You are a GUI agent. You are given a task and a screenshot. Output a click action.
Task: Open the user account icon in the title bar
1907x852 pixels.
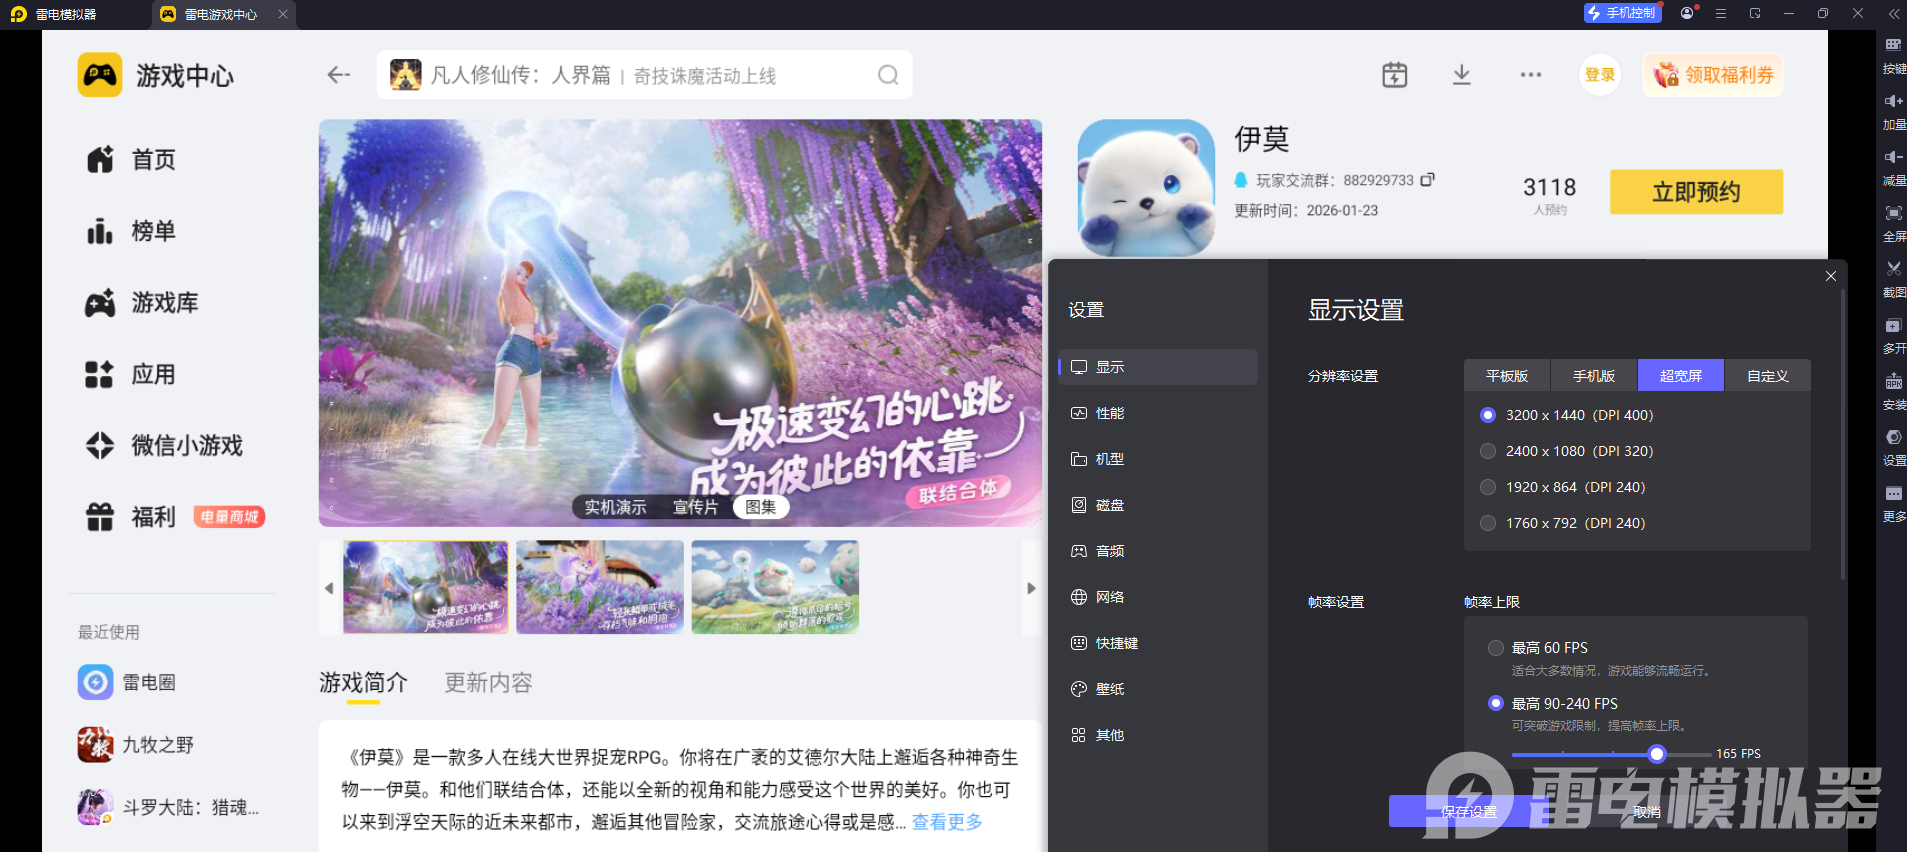[1688, 13]
